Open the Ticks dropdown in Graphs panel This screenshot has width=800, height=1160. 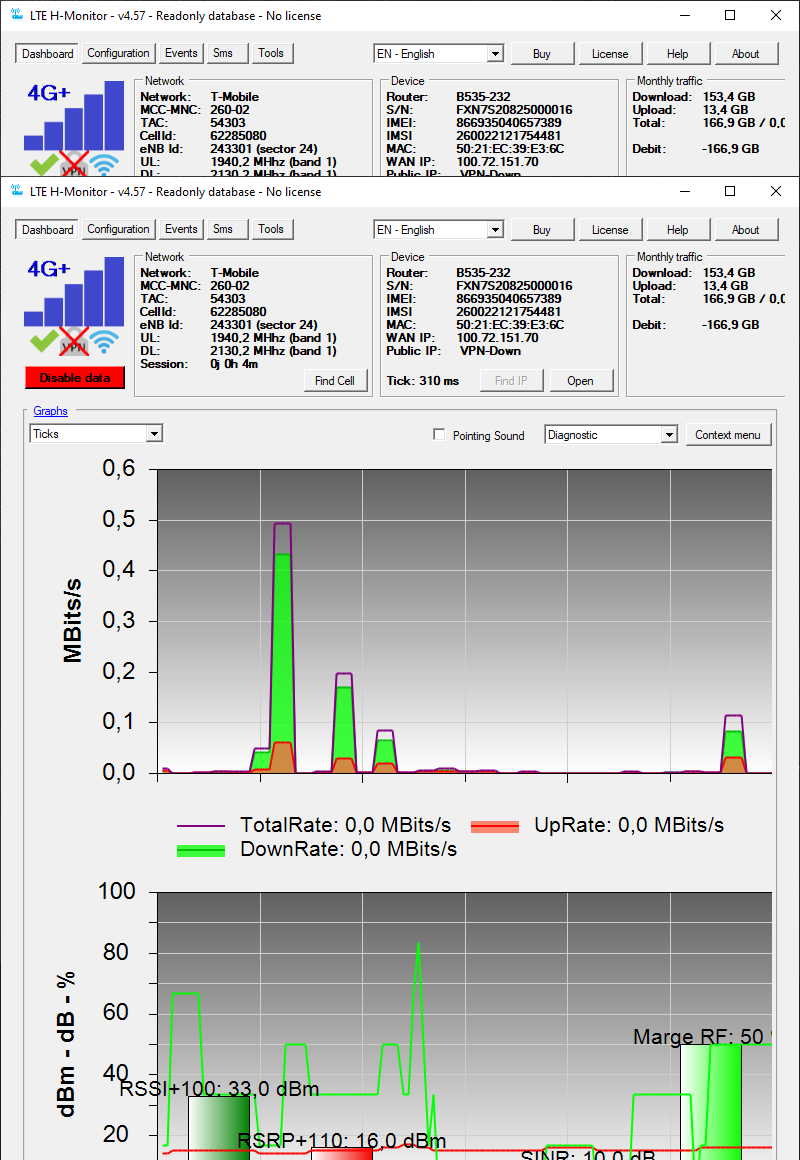pos(96,434)
